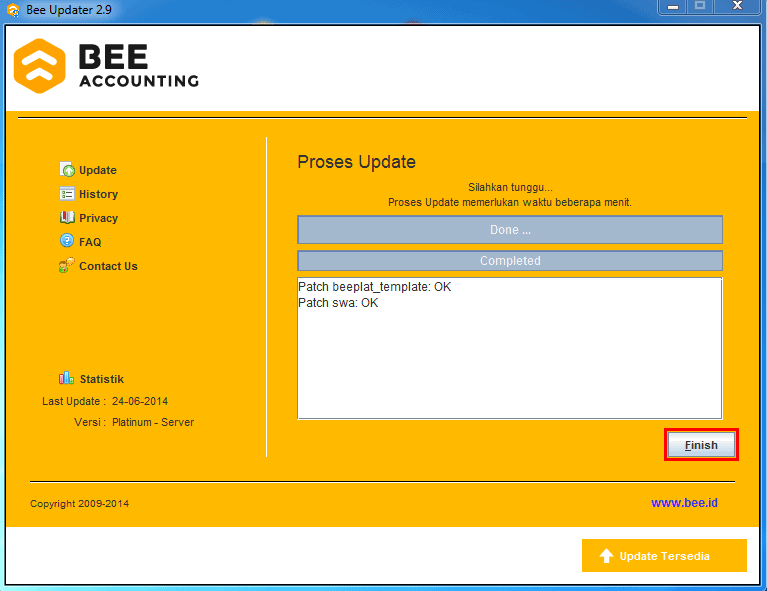Image resolution: width=767 pixels, height=591 pixels.
Task: Select the Statistik label
Action: tap(102, 379)
